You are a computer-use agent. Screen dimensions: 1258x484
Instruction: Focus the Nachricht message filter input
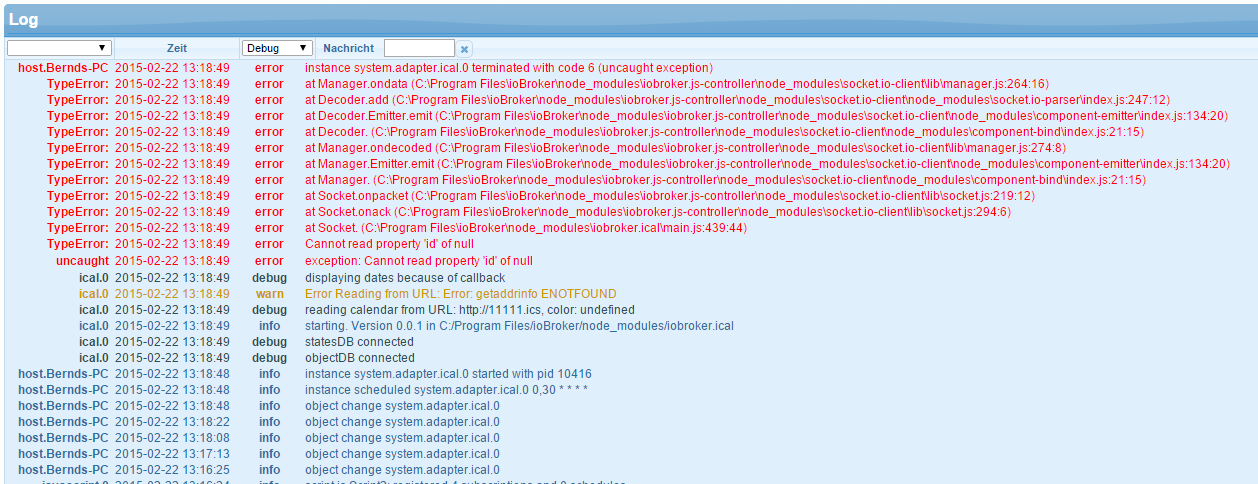tap(419, 48)
